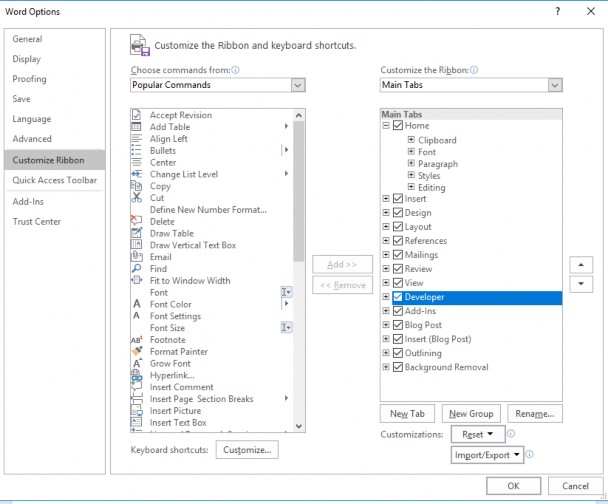This screenshot has width=608, height=504.
Task: Toggle the Design tab checkbox
Action: click(x=398, y=212)
